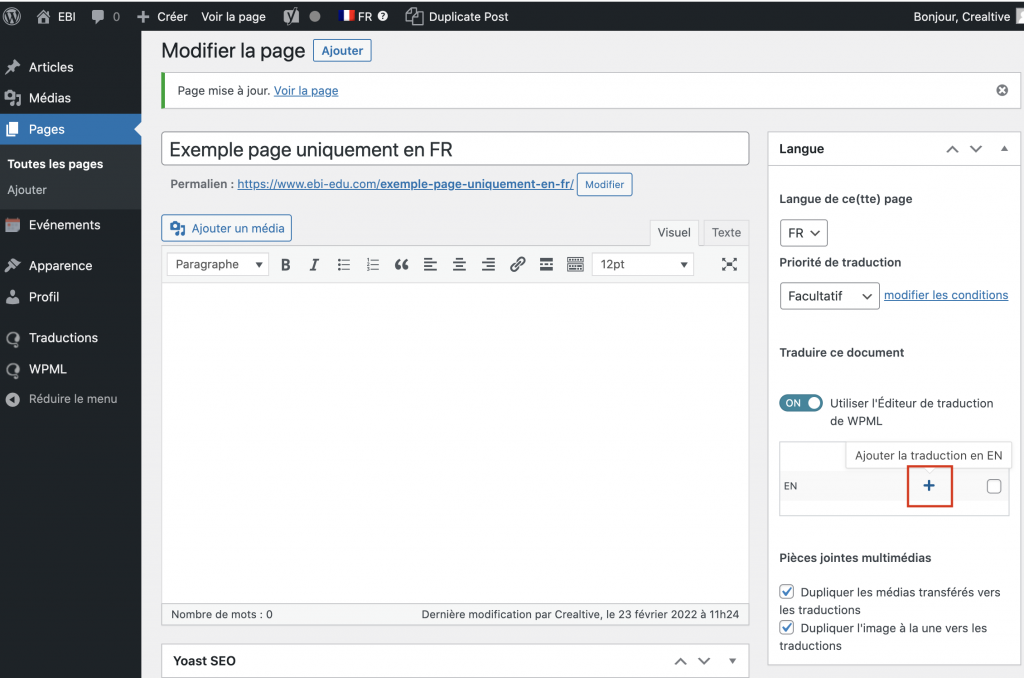Click modifier les conditions link
The height and width of the screenshot is (678, 1024).
[946, 295]
